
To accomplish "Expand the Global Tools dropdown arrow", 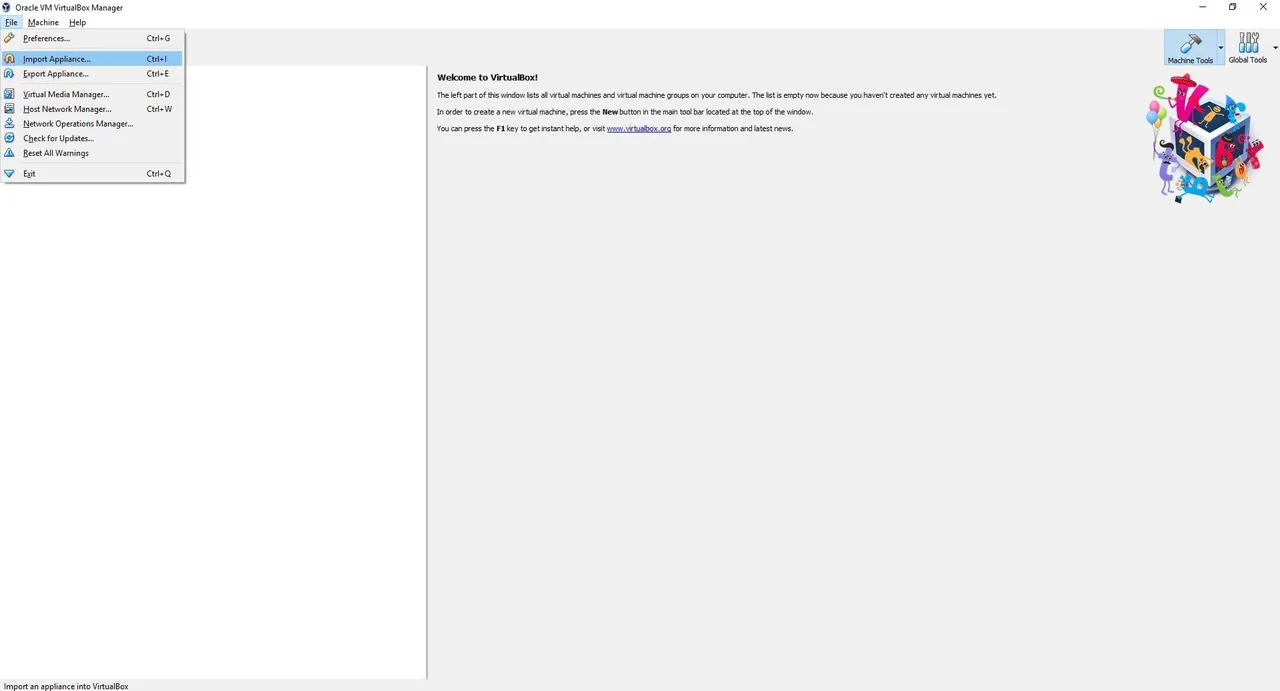I will (1275, 48).
